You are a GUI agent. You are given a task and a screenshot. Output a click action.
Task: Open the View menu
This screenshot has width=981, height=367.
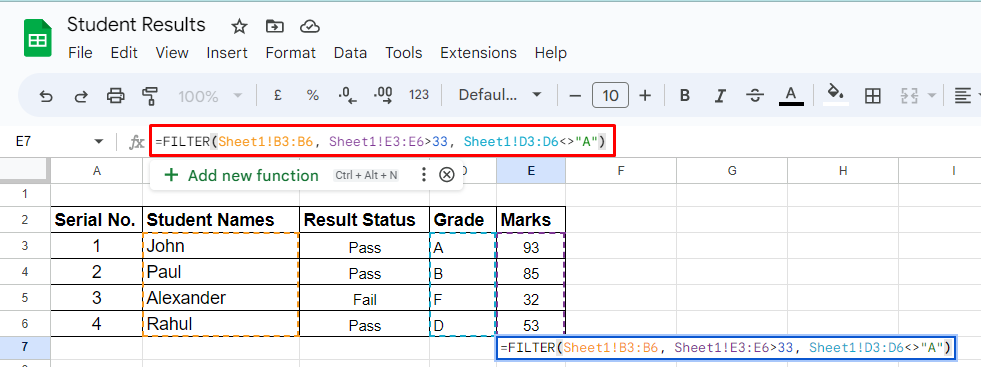point(172,53)
